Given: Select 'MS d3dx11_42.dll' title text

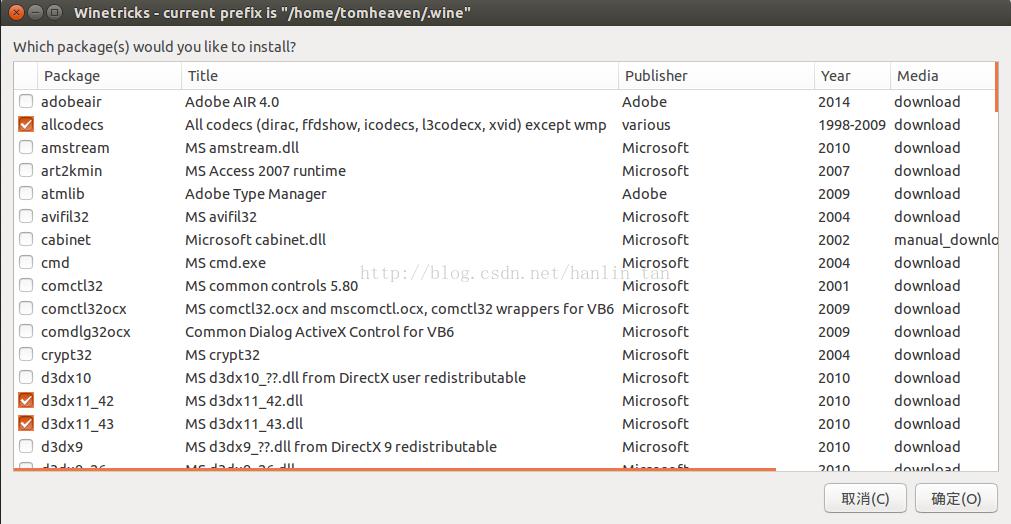Looking at the screenshot, I should (244, 401).
